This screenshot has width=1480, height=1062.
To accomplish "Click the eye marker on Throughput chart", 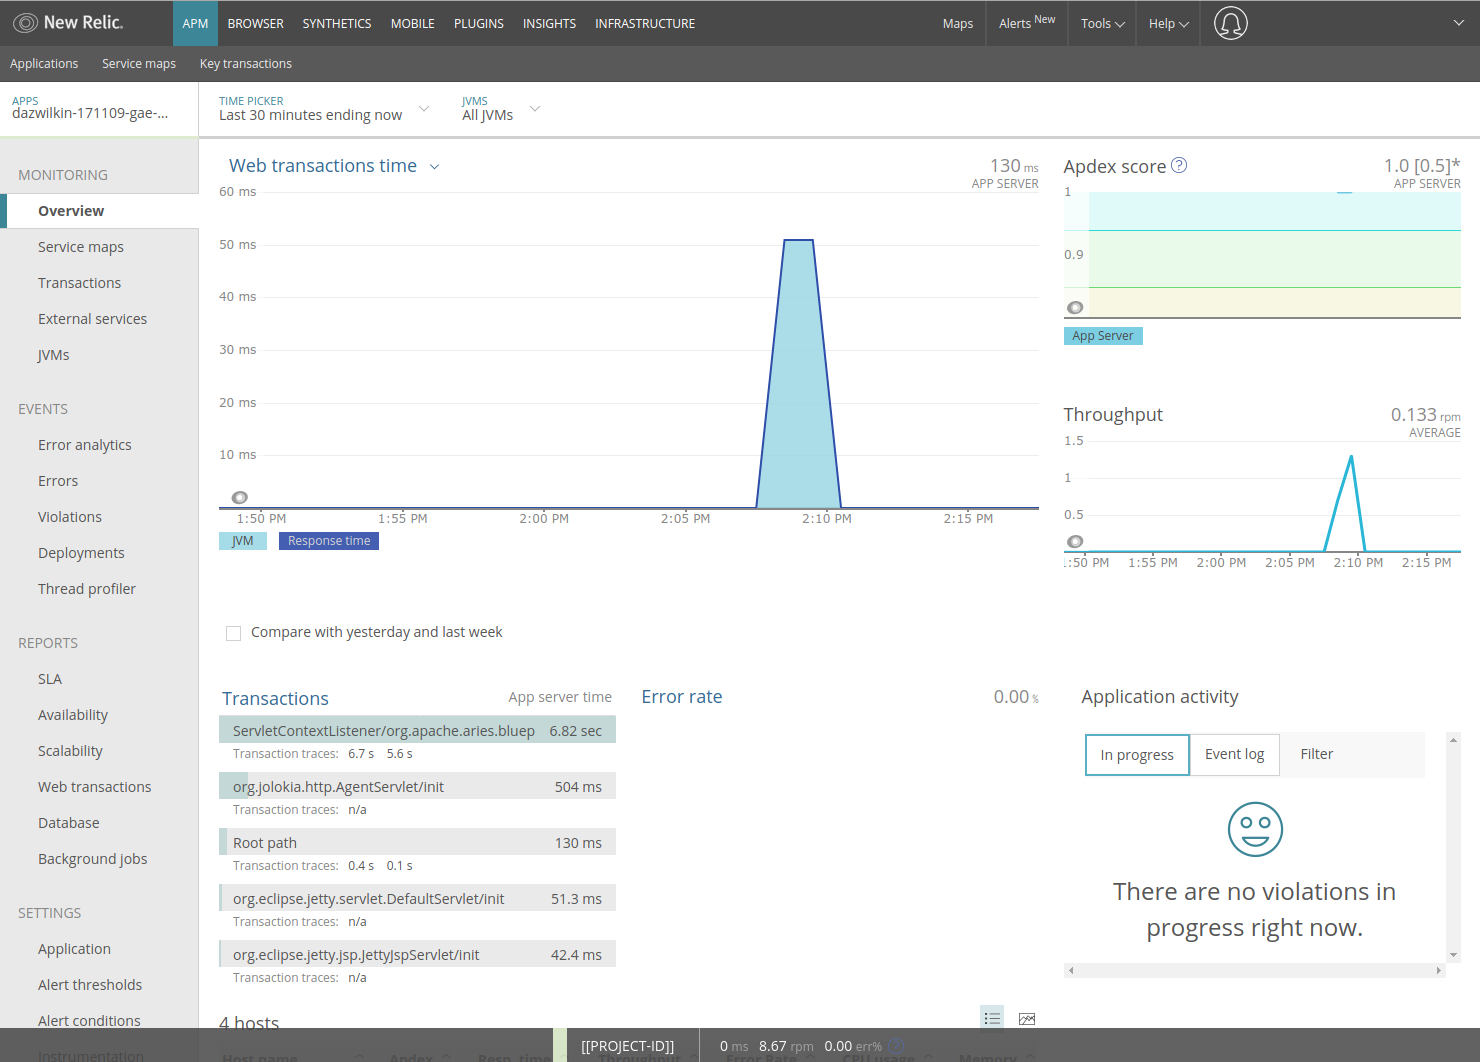I will point(1075,541).
